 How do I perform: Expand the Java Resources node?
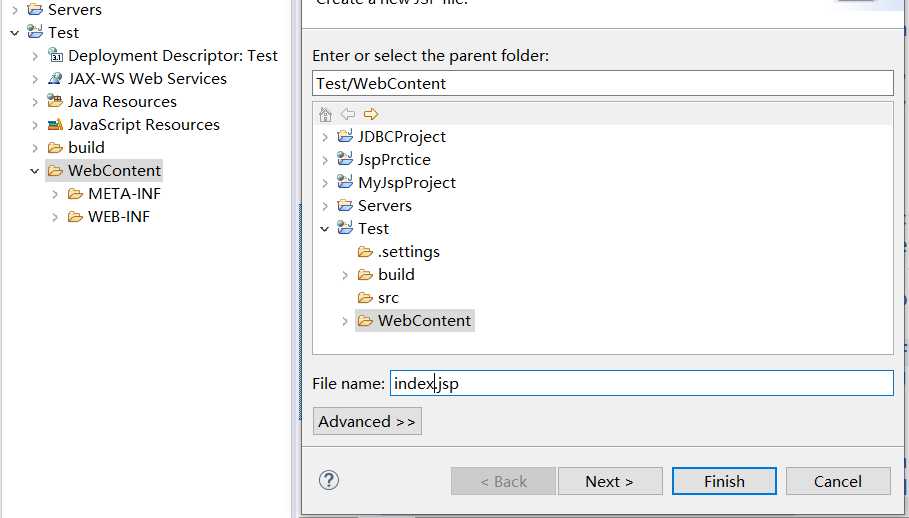pyautogui.click(x=35, y=102)
